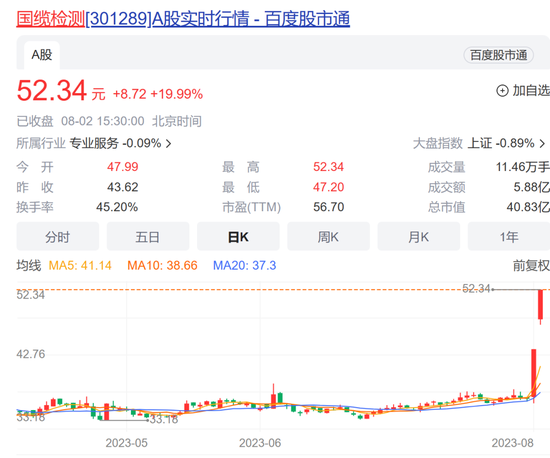Expand the 上证 index chevron
Image resolution: width=550 pixels, height=458 pixels.
pos(542,144)
